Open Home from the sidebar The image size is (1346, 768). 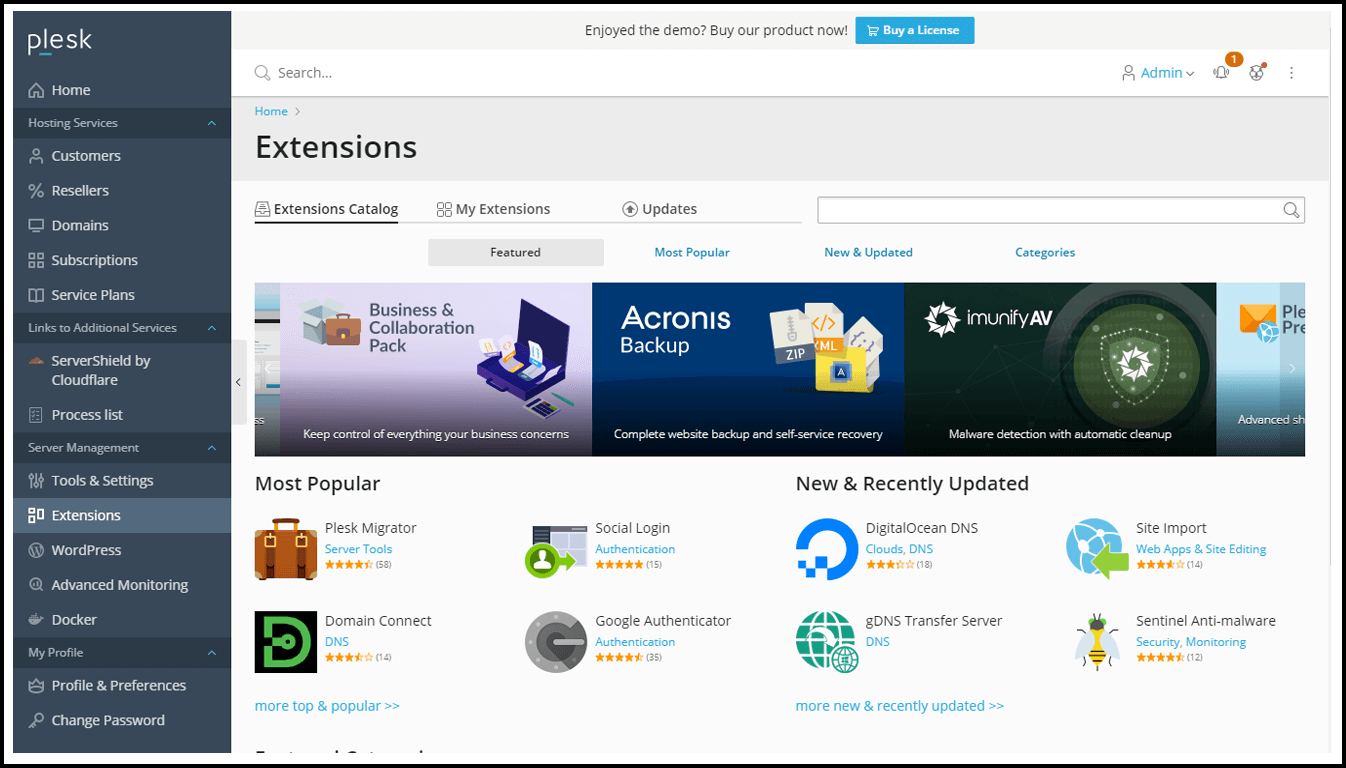[x=122, y=90]
